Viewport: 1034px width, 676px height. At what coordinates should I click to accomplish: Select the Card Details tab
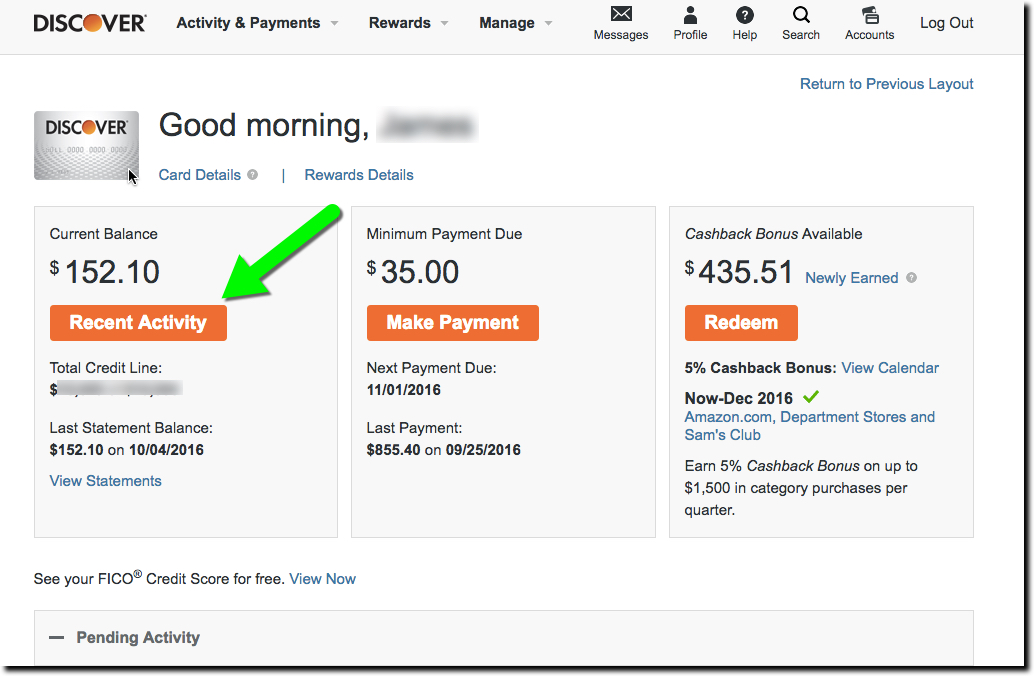click(199, 175)
